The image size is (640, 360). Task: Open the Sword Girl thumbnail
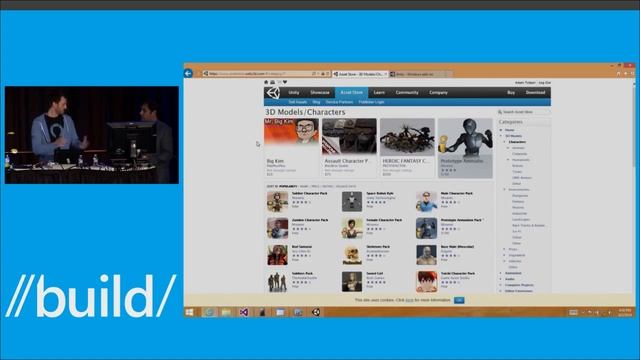pos(352,282)
